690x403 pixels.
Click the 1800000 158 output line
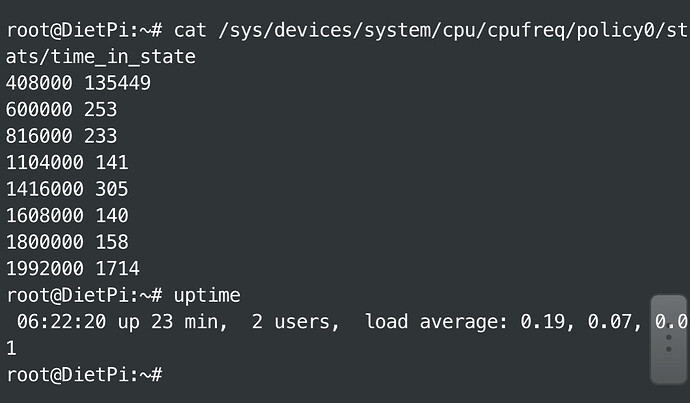click(x=67, y=242)
